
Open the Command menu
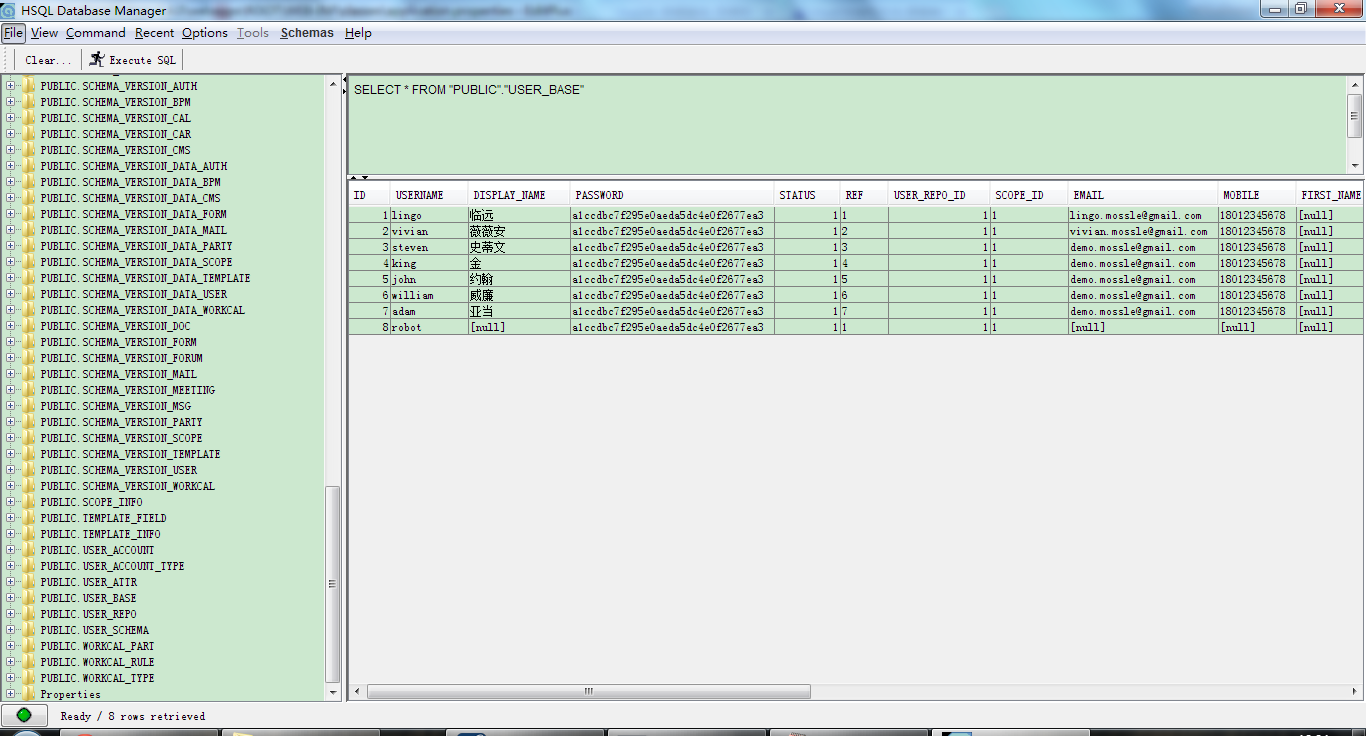(x=96, y=33)
